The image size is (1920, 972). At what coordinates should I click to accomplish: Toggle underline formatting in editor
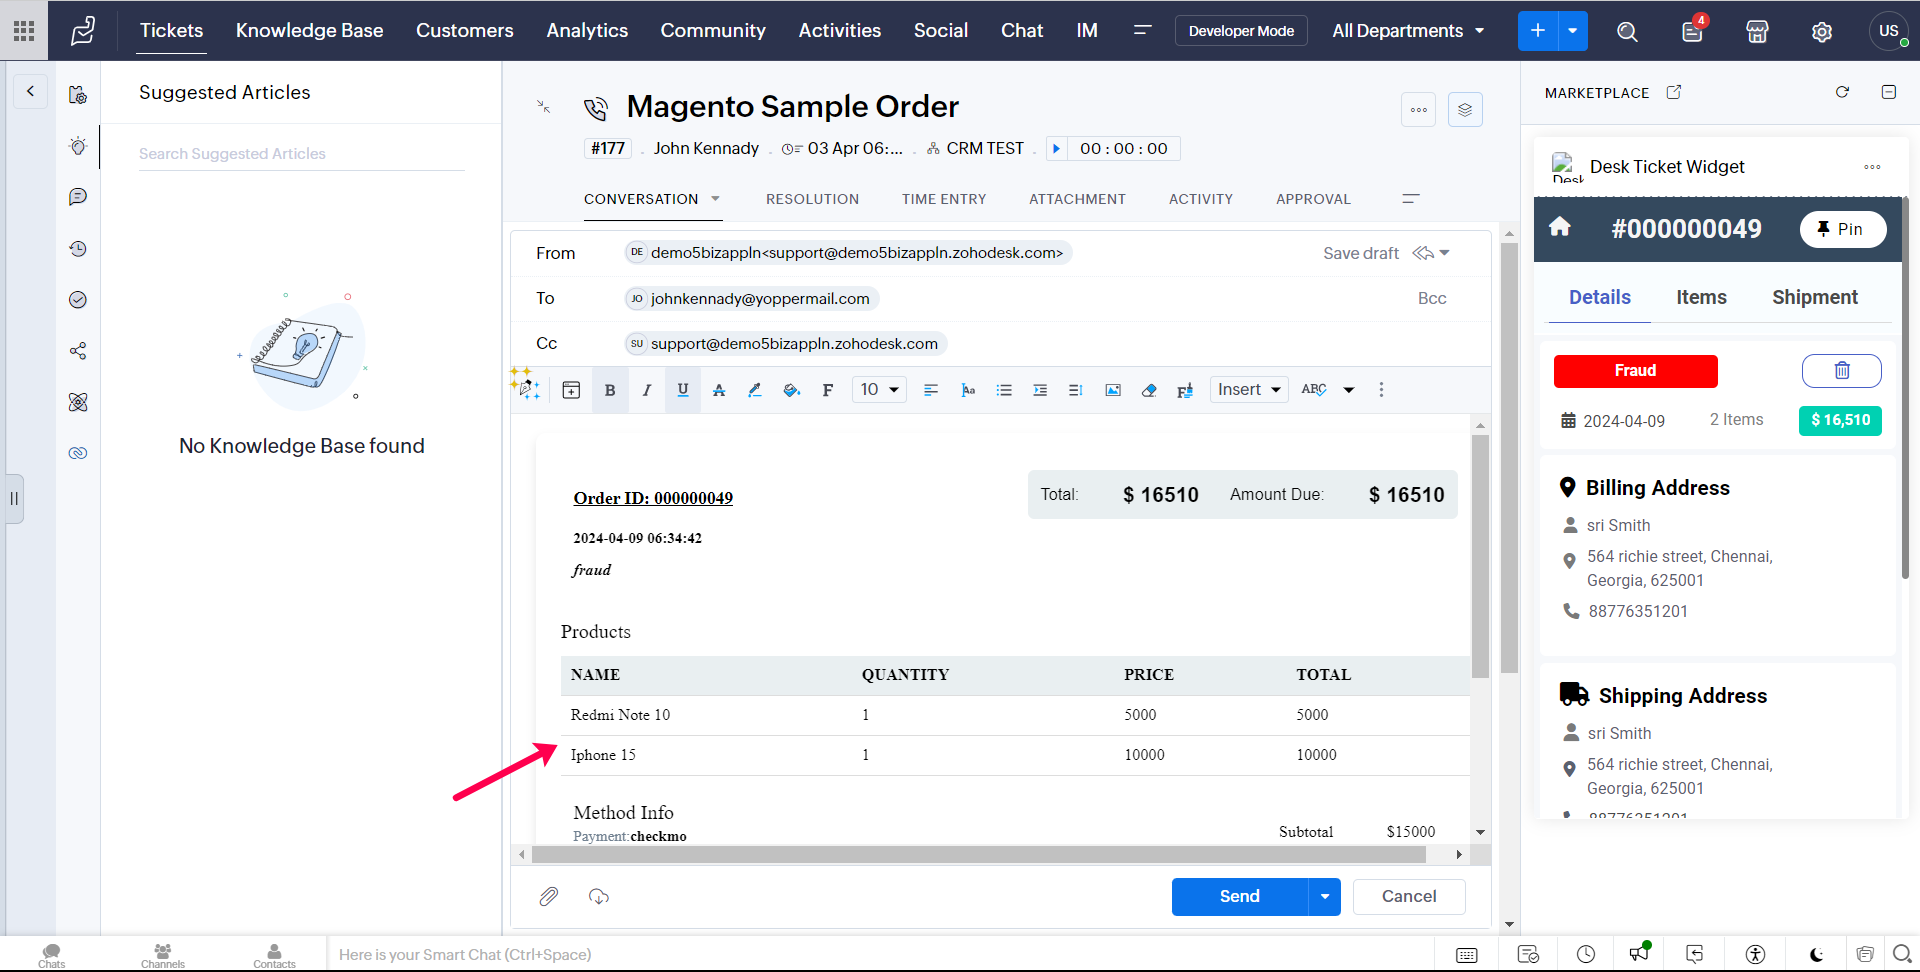(x=683, y=390)
